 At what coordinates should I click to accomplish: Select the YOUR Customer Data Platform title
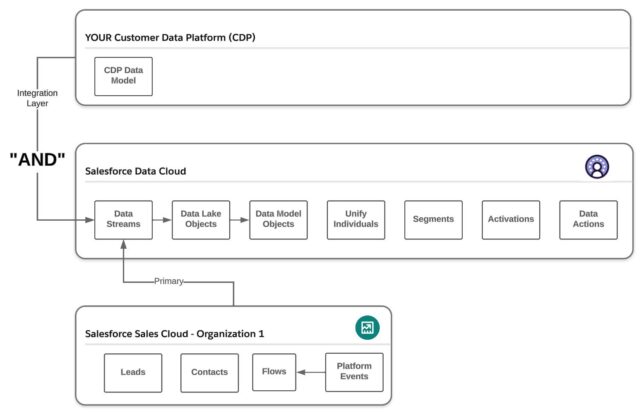[x=172, y=37]
